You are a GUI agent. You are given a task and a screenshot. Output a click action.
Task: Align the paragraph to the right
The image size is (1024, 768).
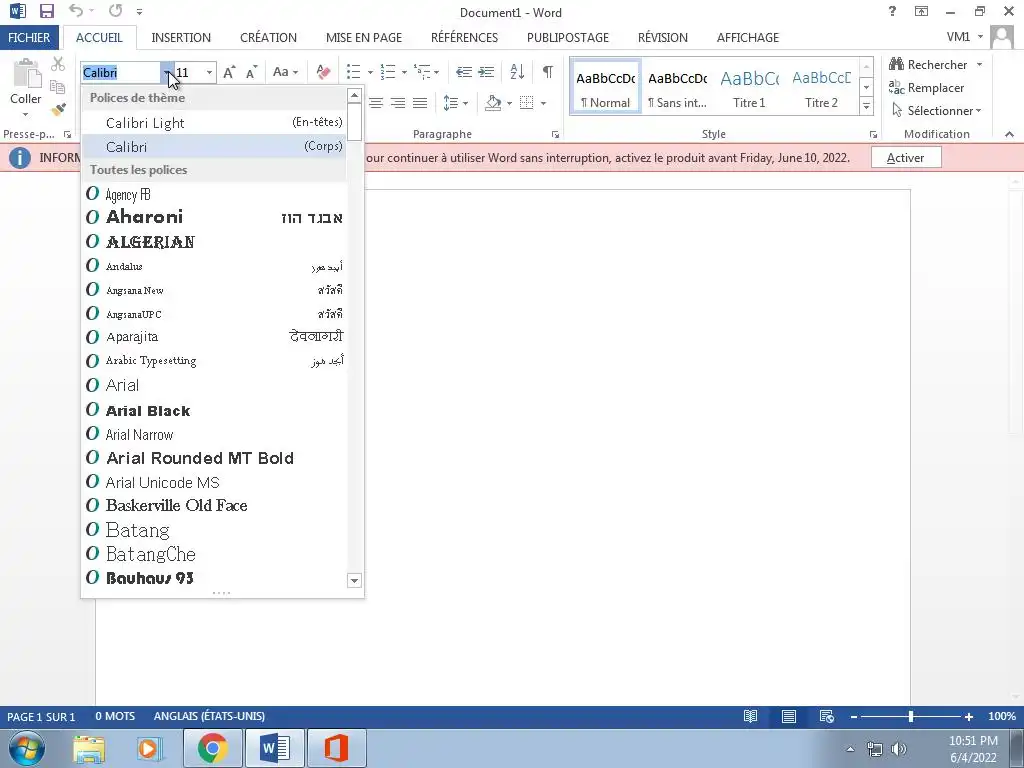coord(398,103)
